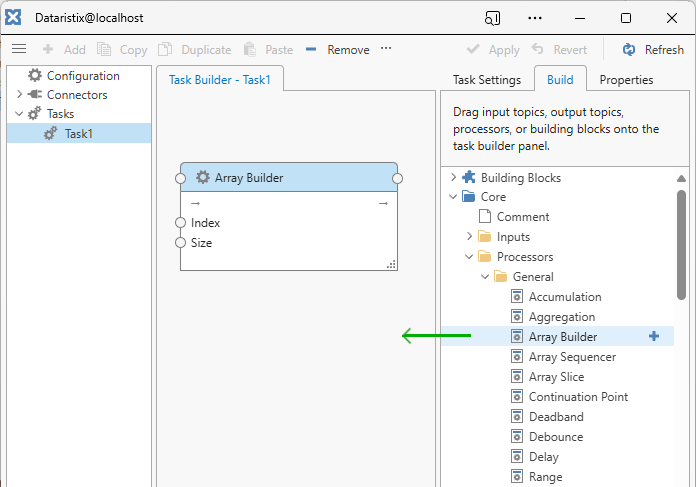The height and width of the screenshot is (487, 696).
Task: Click the Dataristix app logo icon
Action: (13, 18)
